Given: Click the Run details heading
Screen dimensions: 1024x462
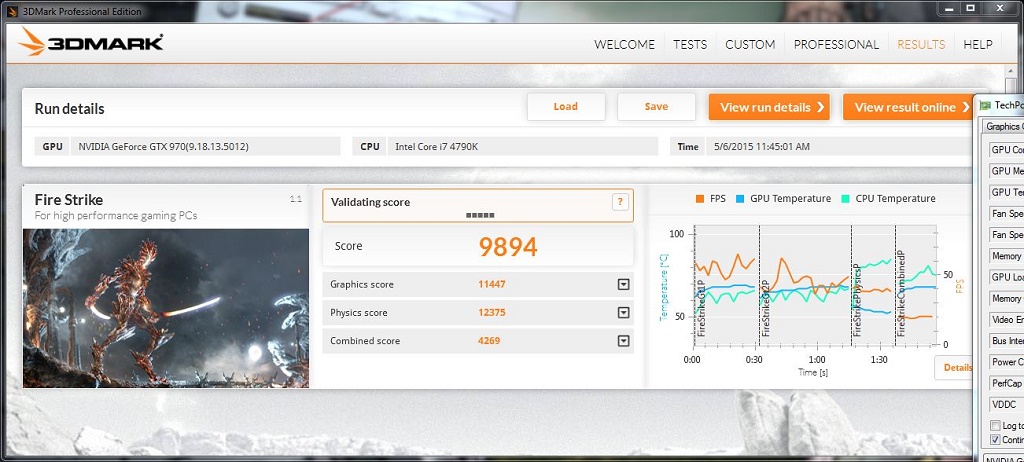Looking at the screenshot, I should pos(69,108).
